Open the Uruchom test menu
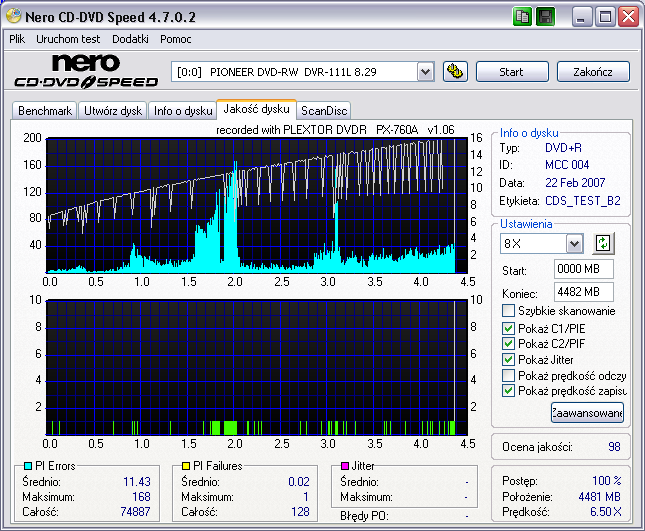The width and height of the screenshot is (645, 531). pyautogui.click(x=68, y=39)
